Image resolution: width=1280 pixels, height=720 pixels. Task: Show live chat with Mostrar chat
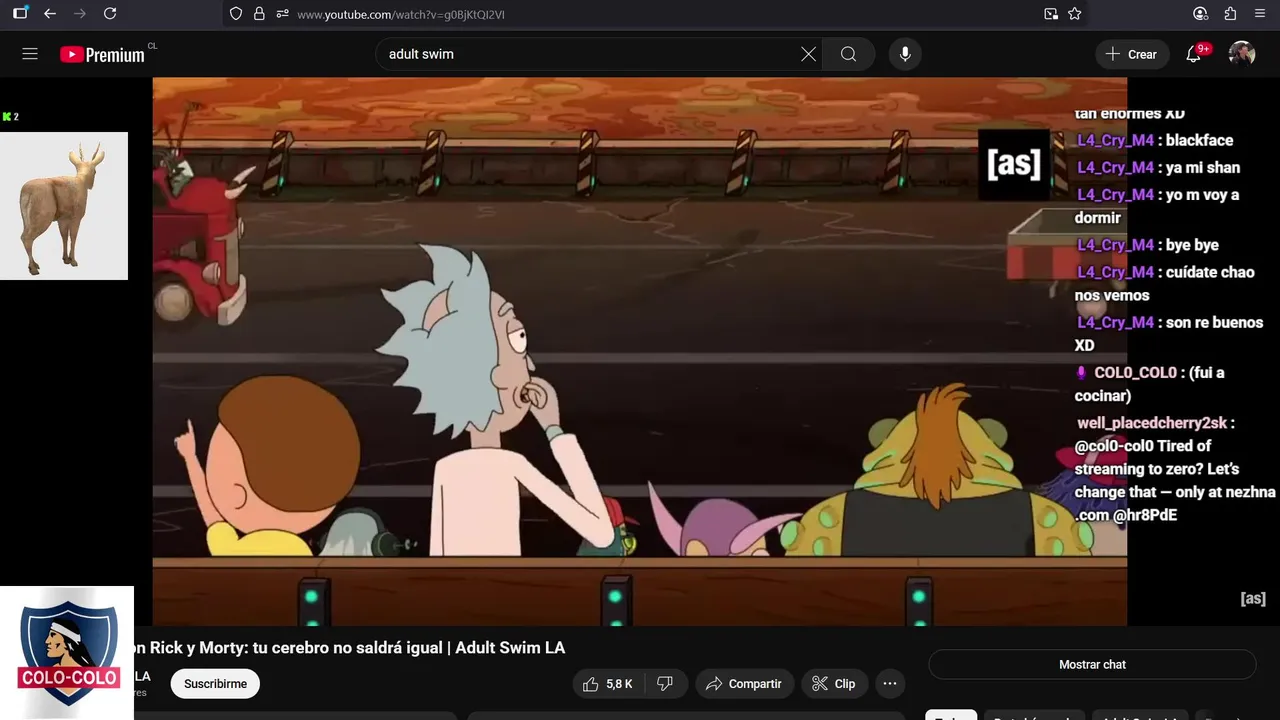point(1092,664)
